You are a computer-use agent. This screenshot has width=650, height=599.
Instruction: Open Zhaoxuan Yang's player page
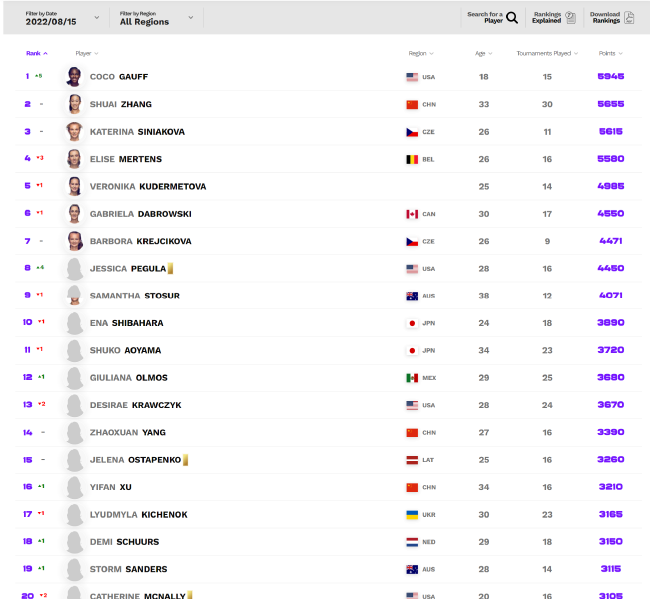[128, 432]
